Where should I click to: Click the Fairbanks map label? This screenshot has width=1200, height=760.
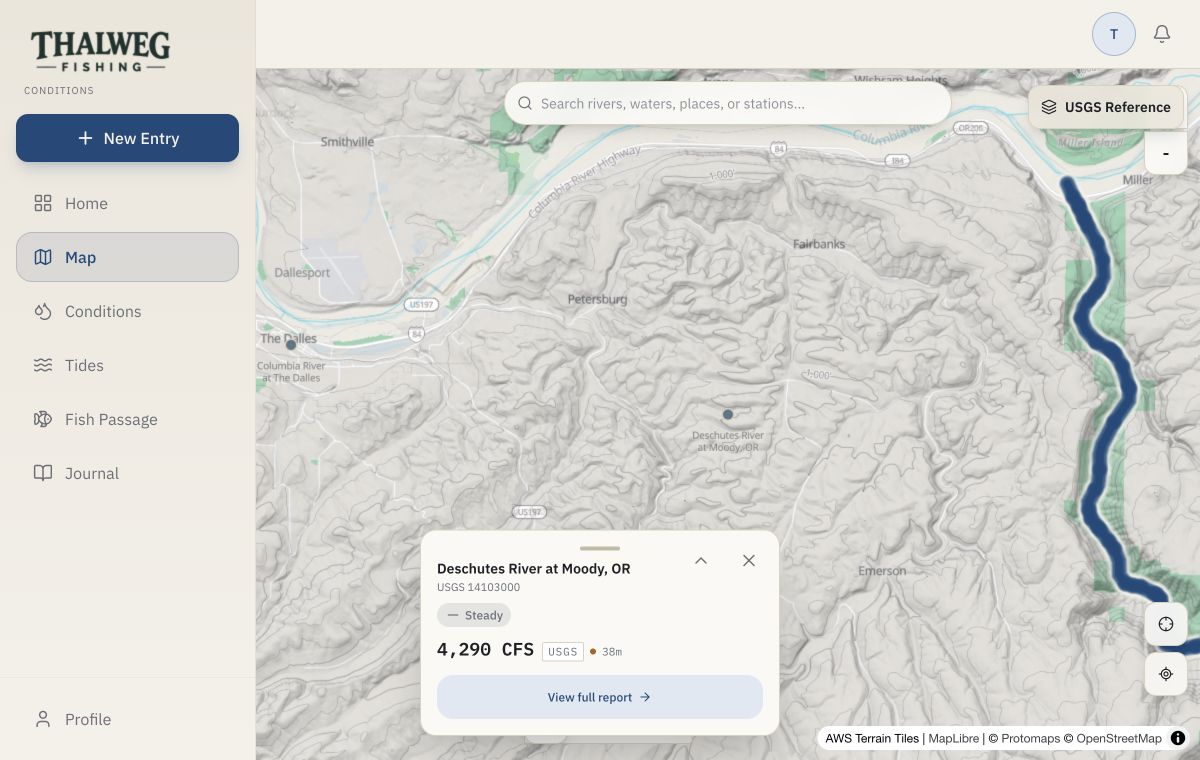[819, 244]
